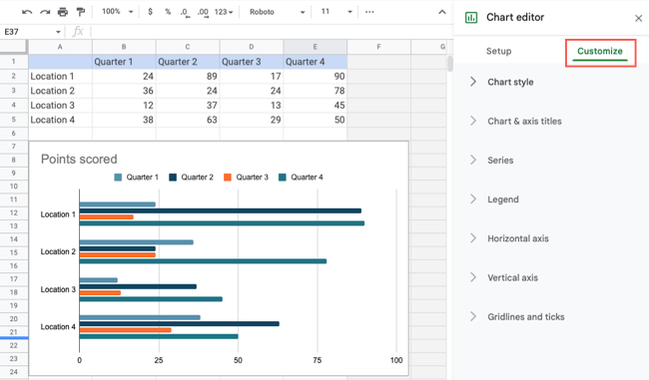Image resolution: width=649 pixels, height=380 pixels.
Task: Click cell with value 63
Action: 187,120
